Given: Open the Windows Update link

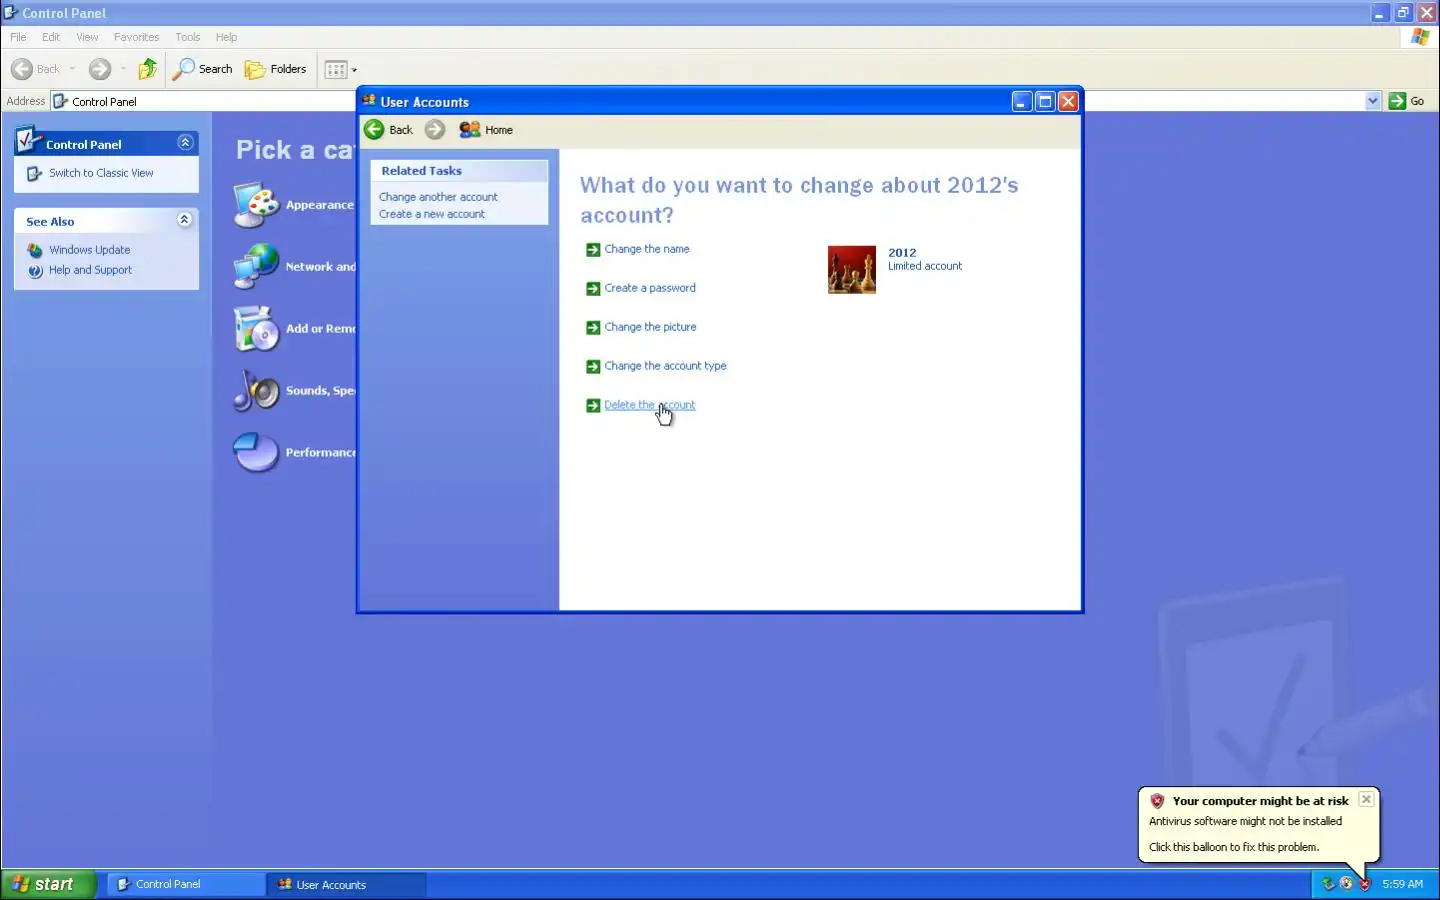Looking at the screenshot, I should point(89,250).
